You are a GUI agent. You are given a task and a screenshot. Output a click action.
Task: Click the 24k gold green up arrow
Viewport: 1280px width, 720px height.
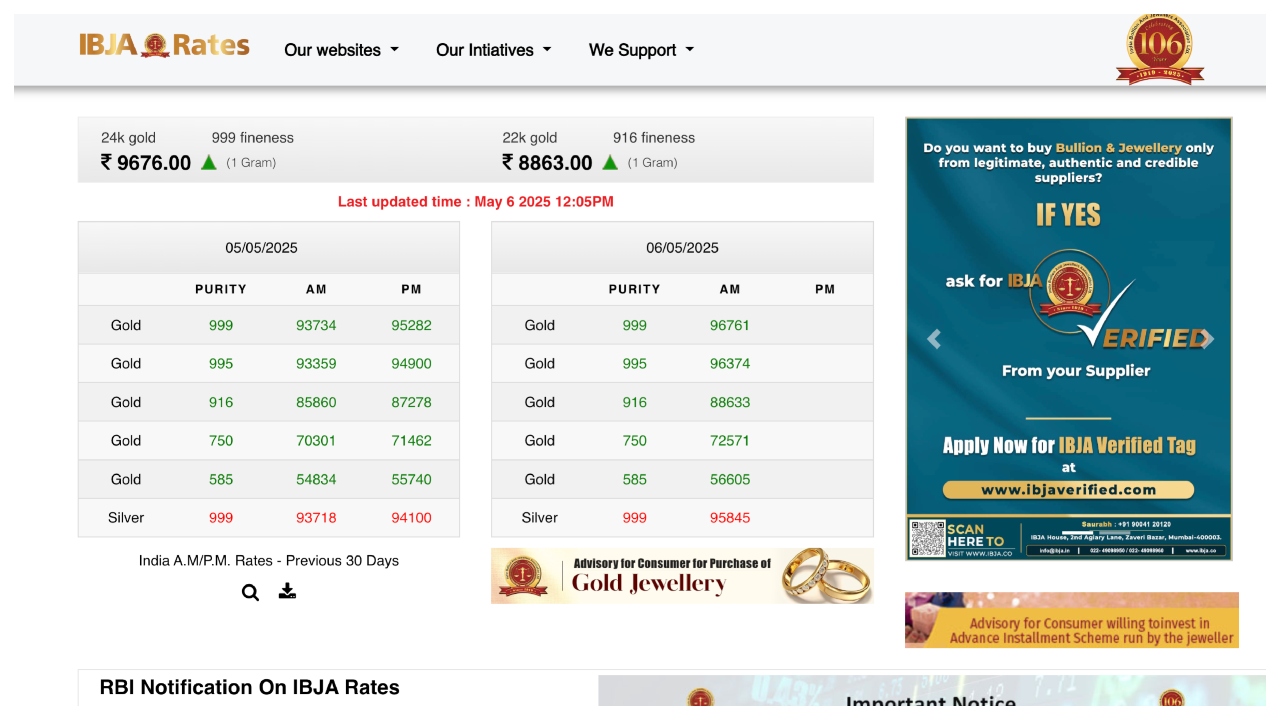(x=209, y=163)
